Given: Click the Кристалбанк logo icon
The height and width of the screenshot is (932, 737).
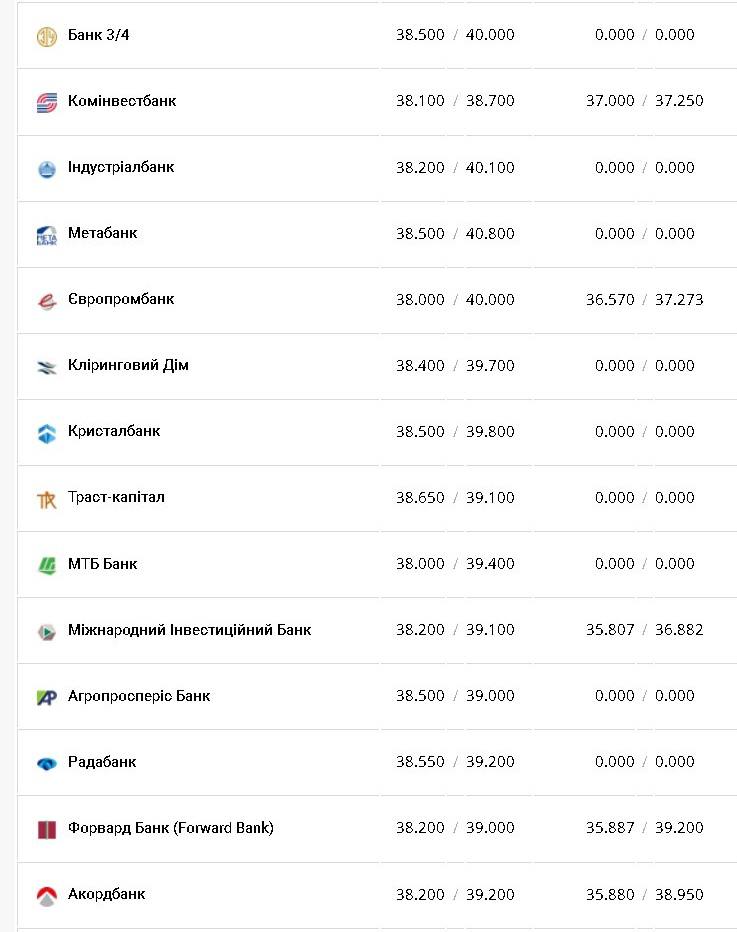Looking at the screenshot, I should point(46,433).
